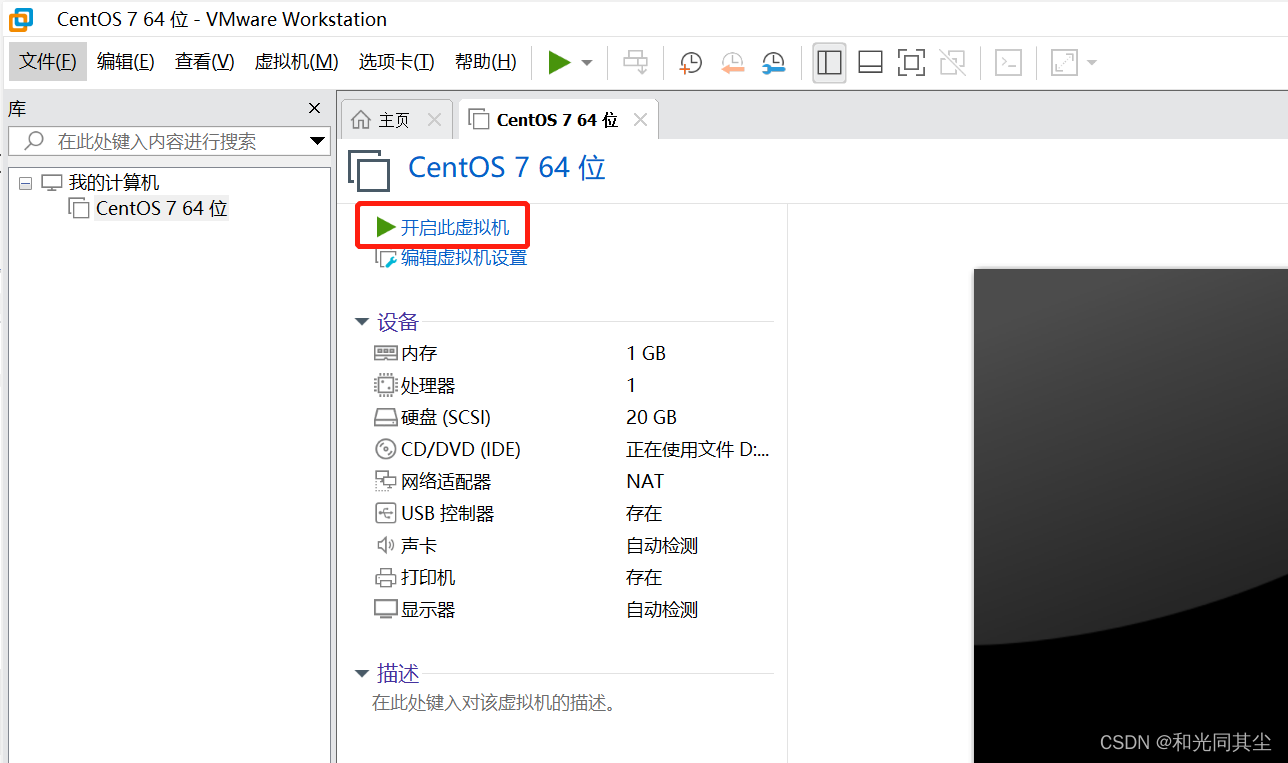
Task: Open the 虚拟机(M) menu
Action: (x=296, y=62)
